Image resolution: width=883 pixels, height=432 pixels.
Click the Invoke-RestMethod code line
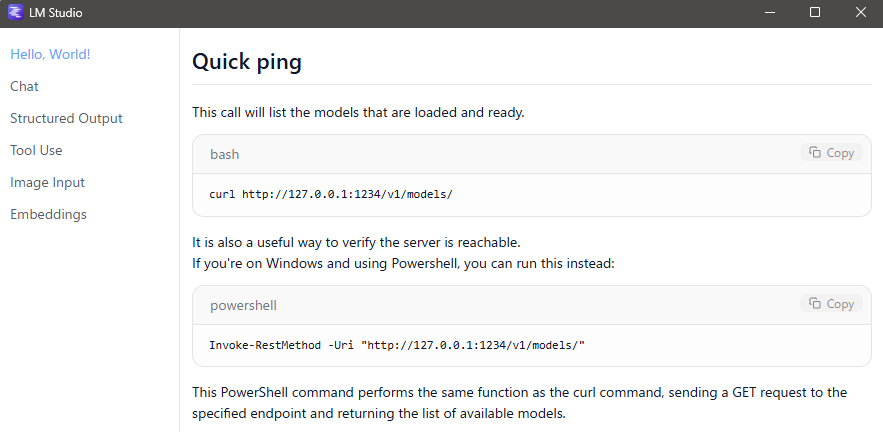(x=396, y=345)
